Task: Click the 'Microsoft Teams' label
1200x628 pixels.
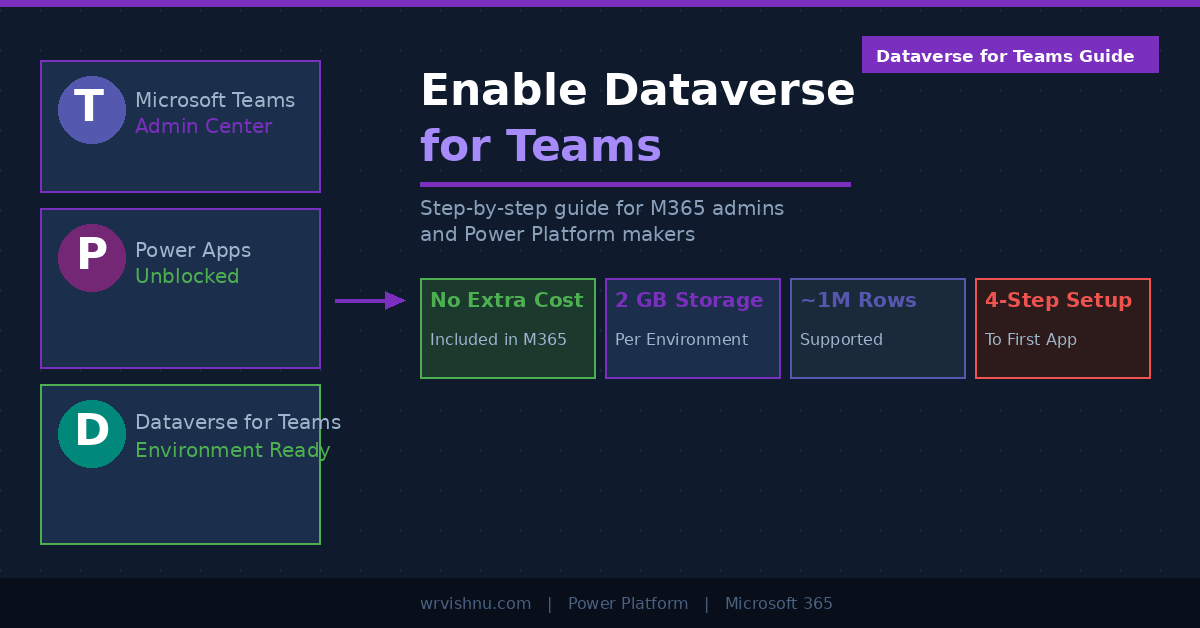Action: click(215, 101)
